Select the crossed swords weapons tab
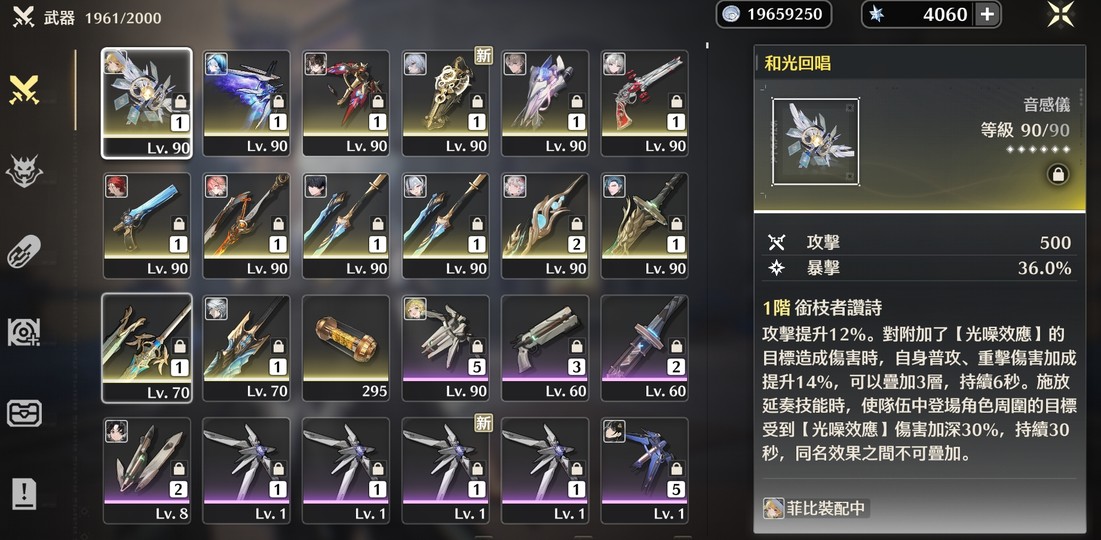The width and height of the screenshot is (1101, 540). click(x=24, y=91)
